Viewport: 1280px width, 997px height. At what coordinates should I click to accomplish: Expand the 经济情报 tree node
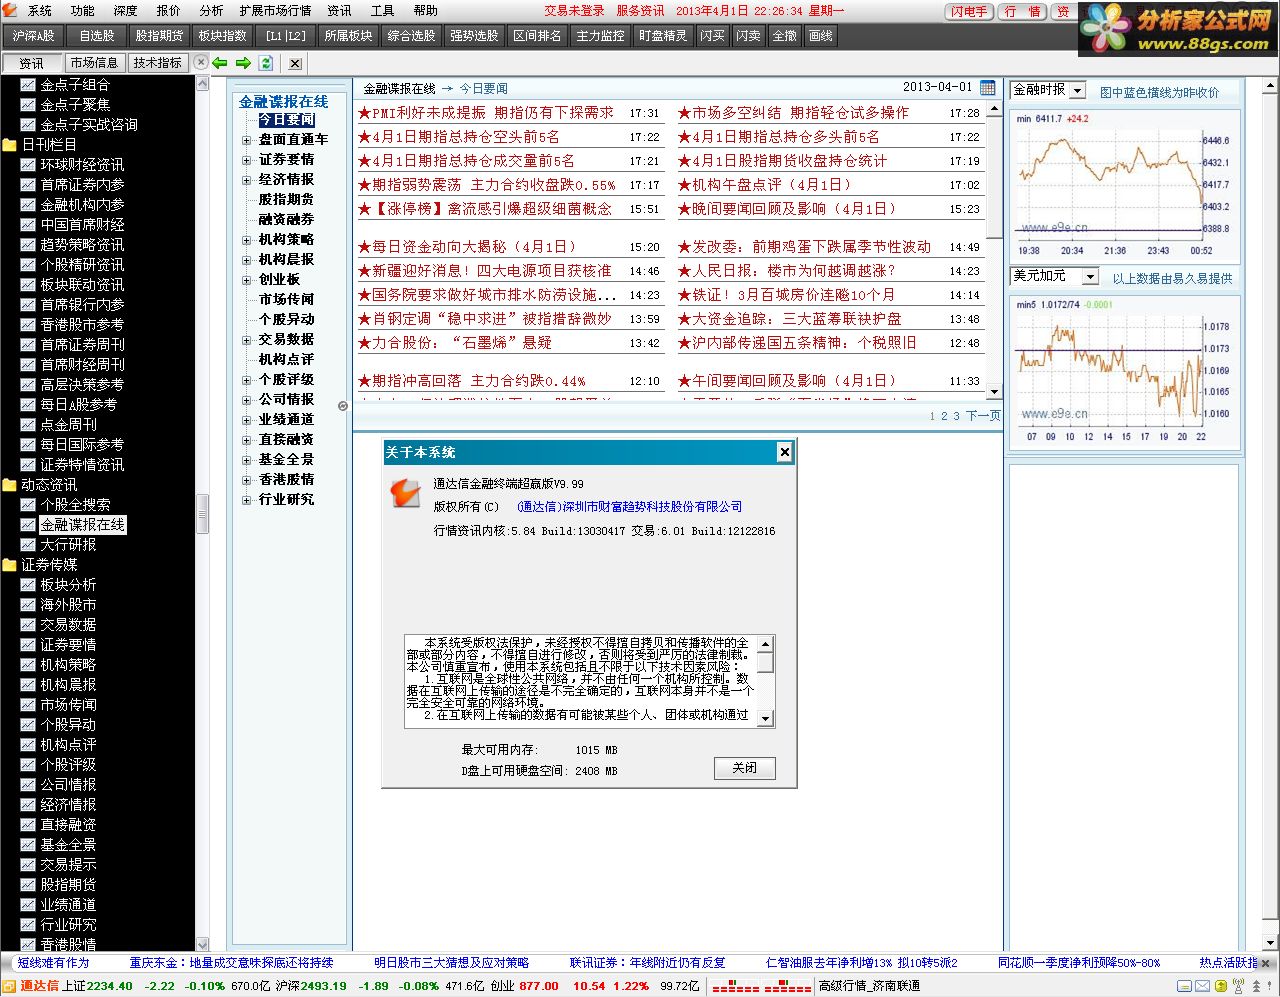coord(247,180)
